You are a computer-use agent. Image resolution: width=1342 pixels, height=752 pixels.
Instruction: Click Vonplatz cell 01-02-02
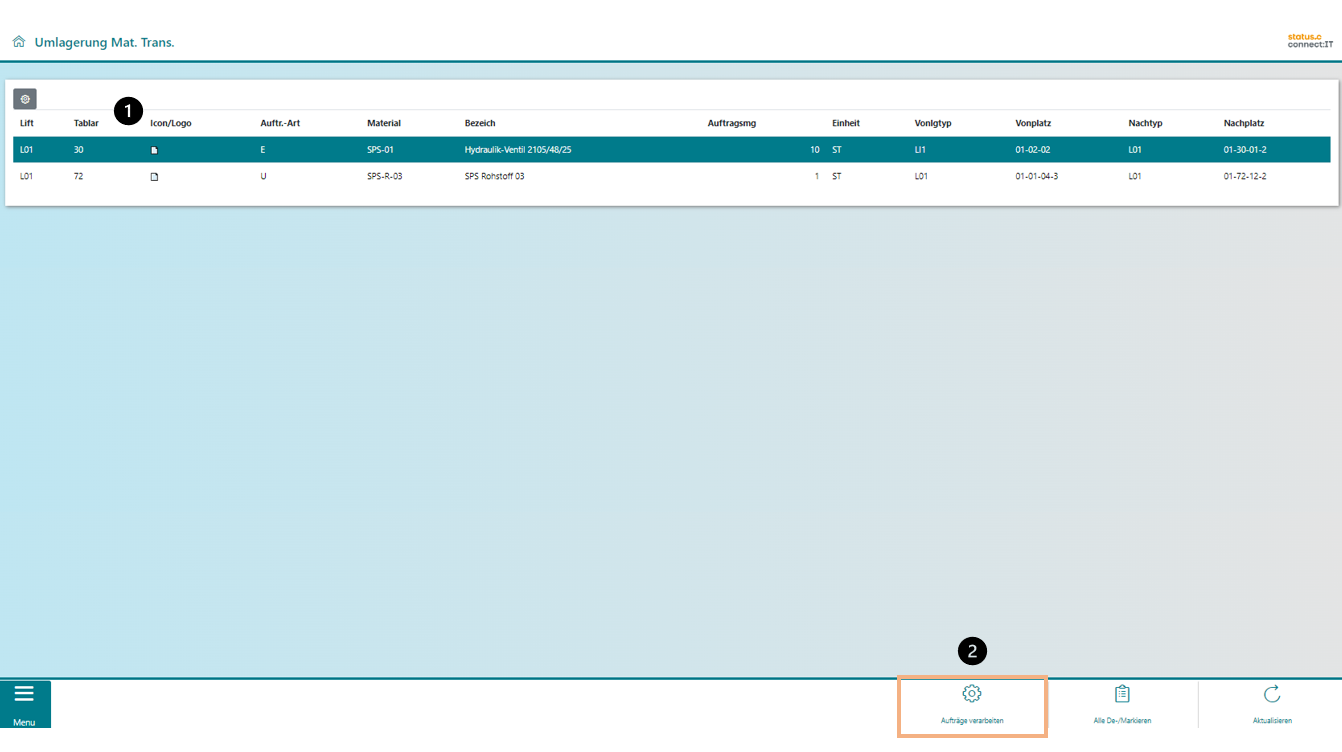pos(1032,150)
